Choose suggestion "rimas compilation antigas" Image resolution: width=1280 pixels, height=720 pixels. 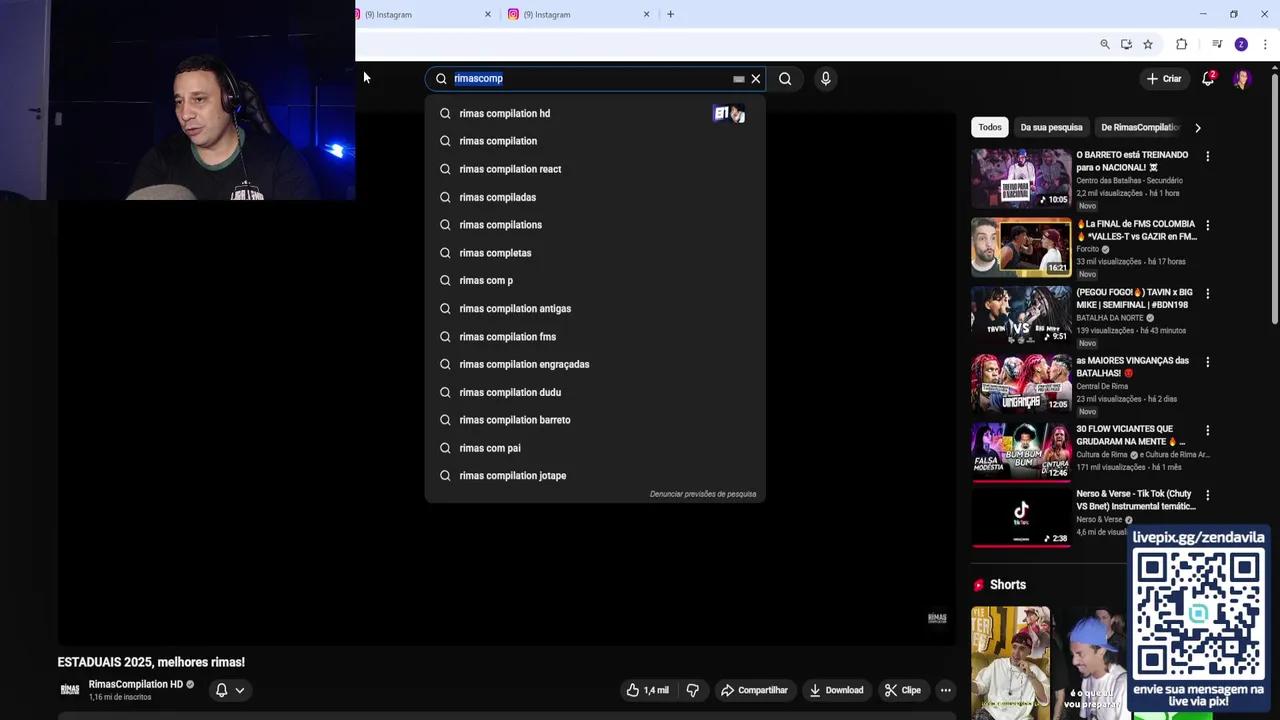tap(595, 308)
